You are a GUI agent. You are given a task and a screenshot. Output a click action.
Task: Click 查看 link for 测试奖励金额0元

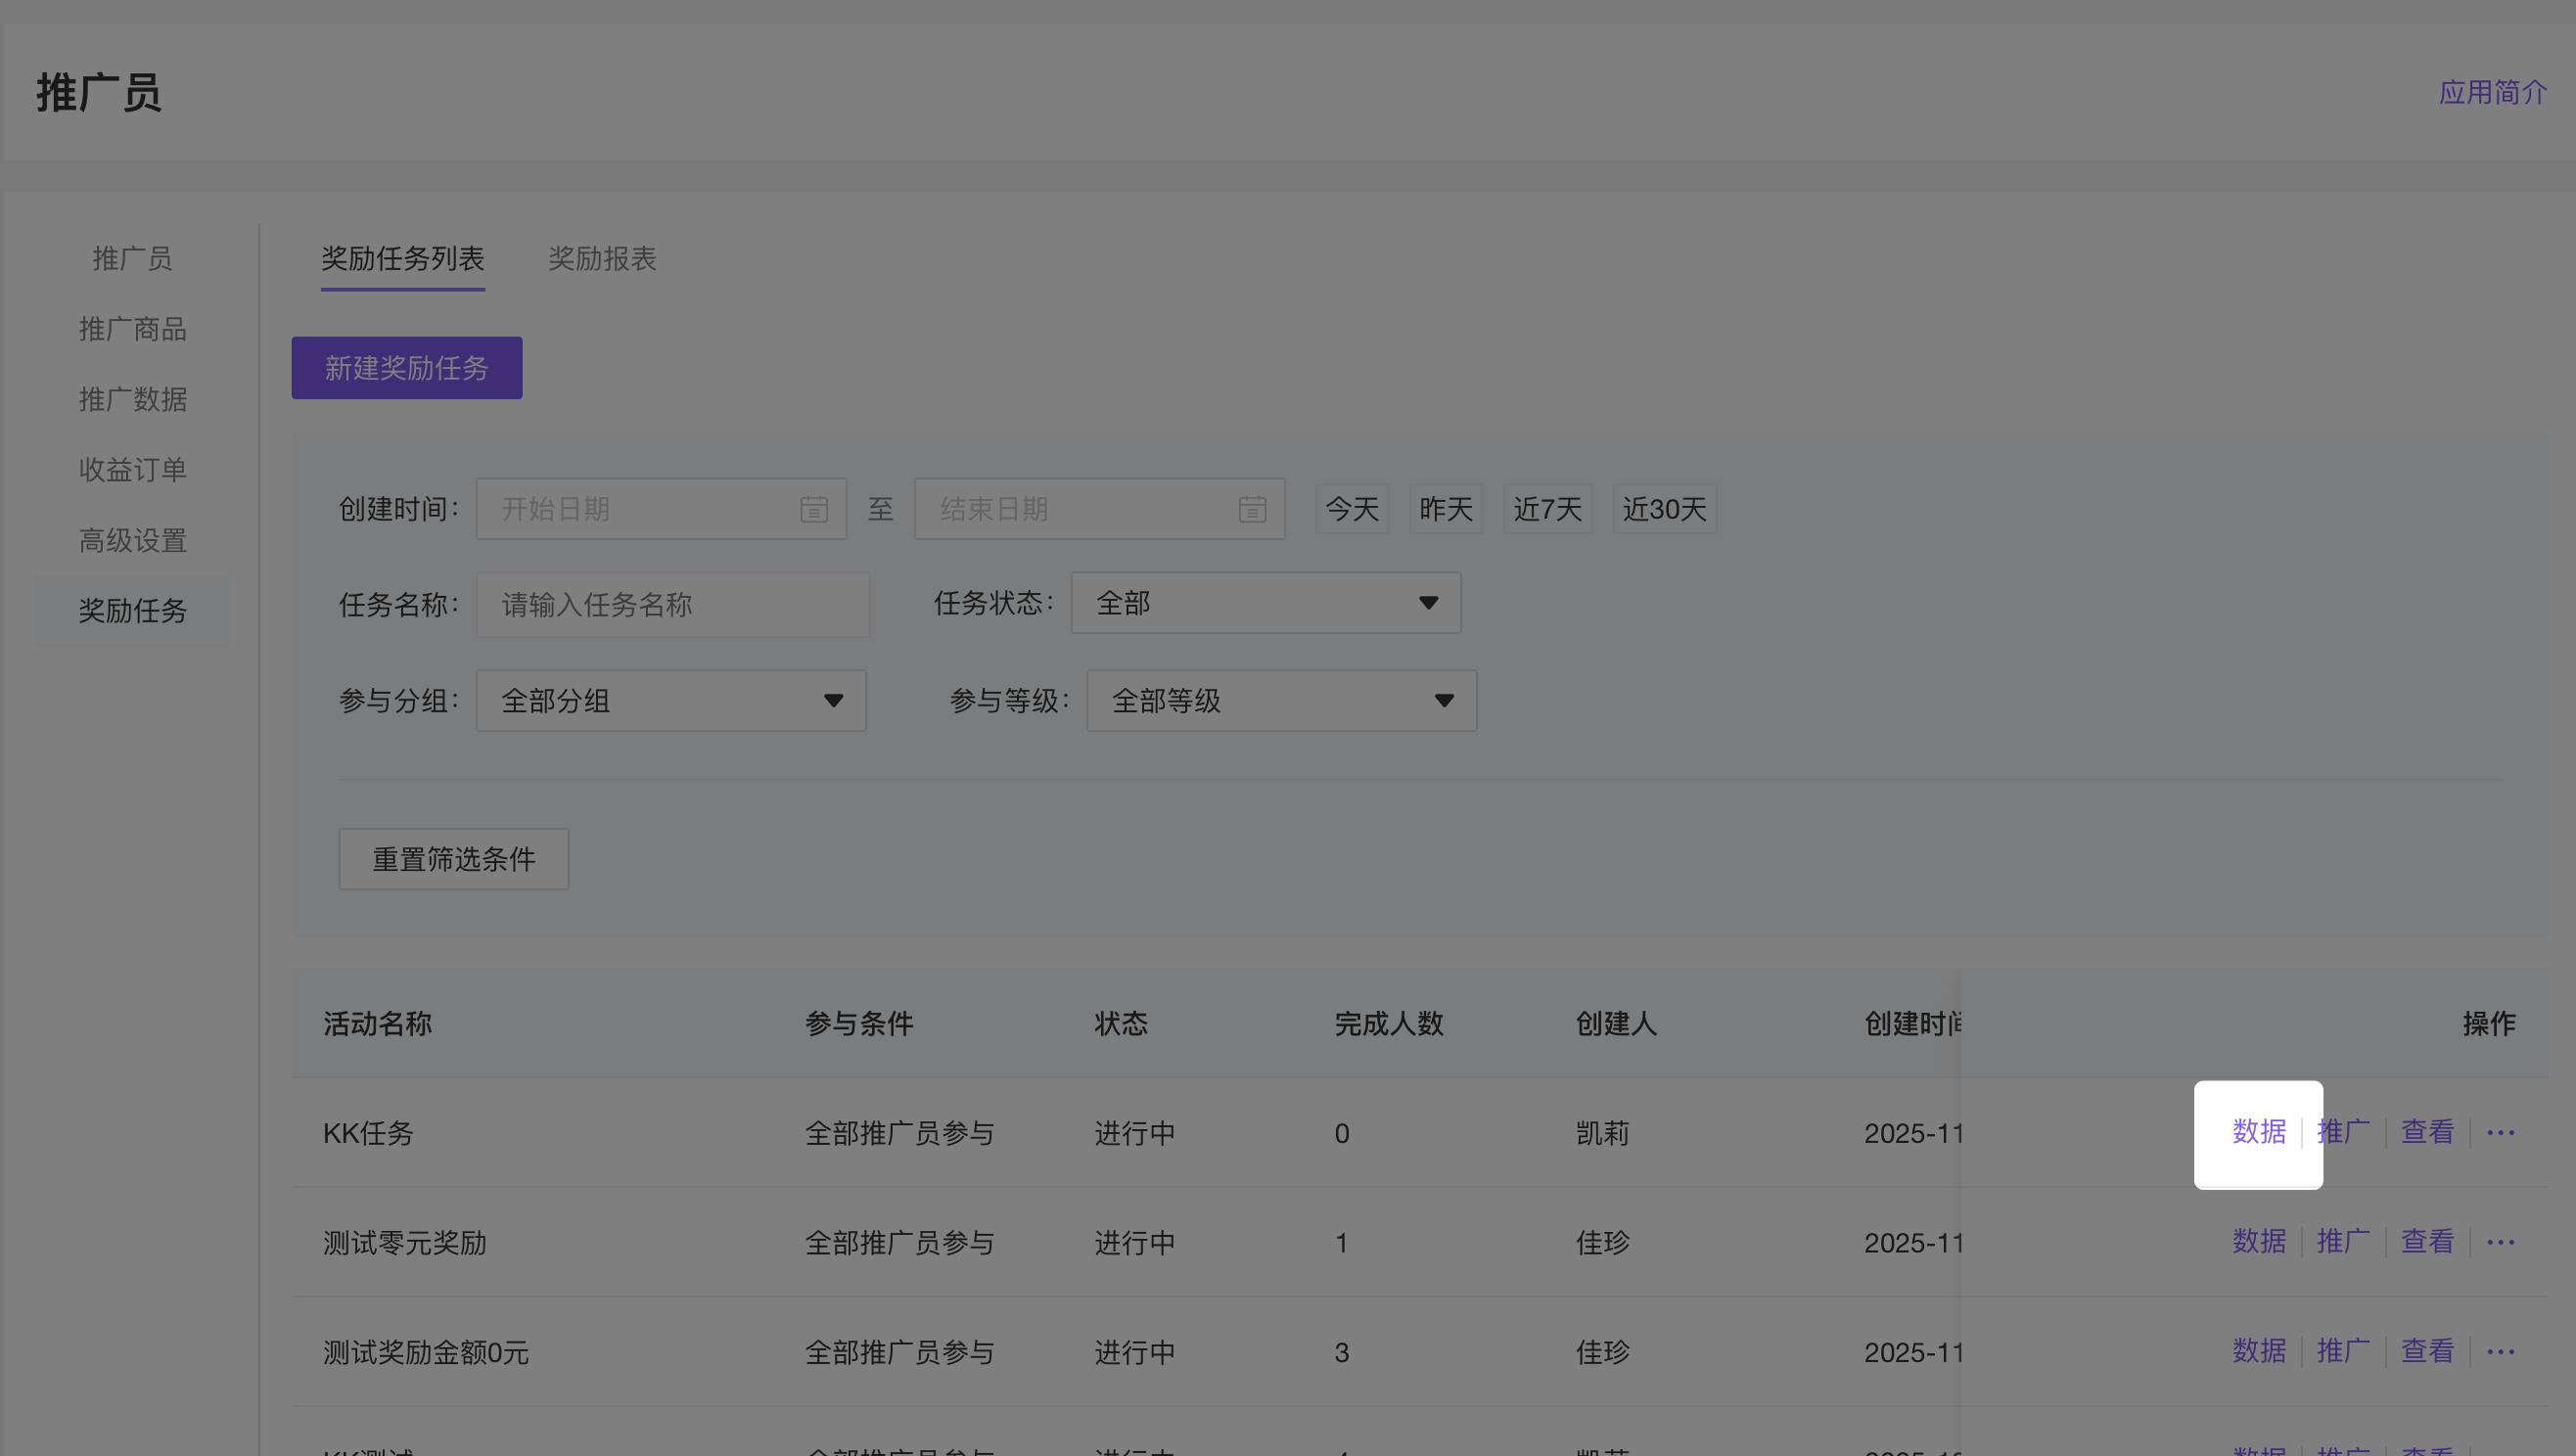coord(2427,1352)
